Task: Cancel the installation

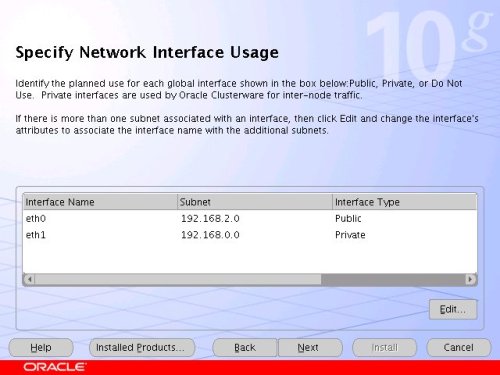Action: [x=459, y=347]
